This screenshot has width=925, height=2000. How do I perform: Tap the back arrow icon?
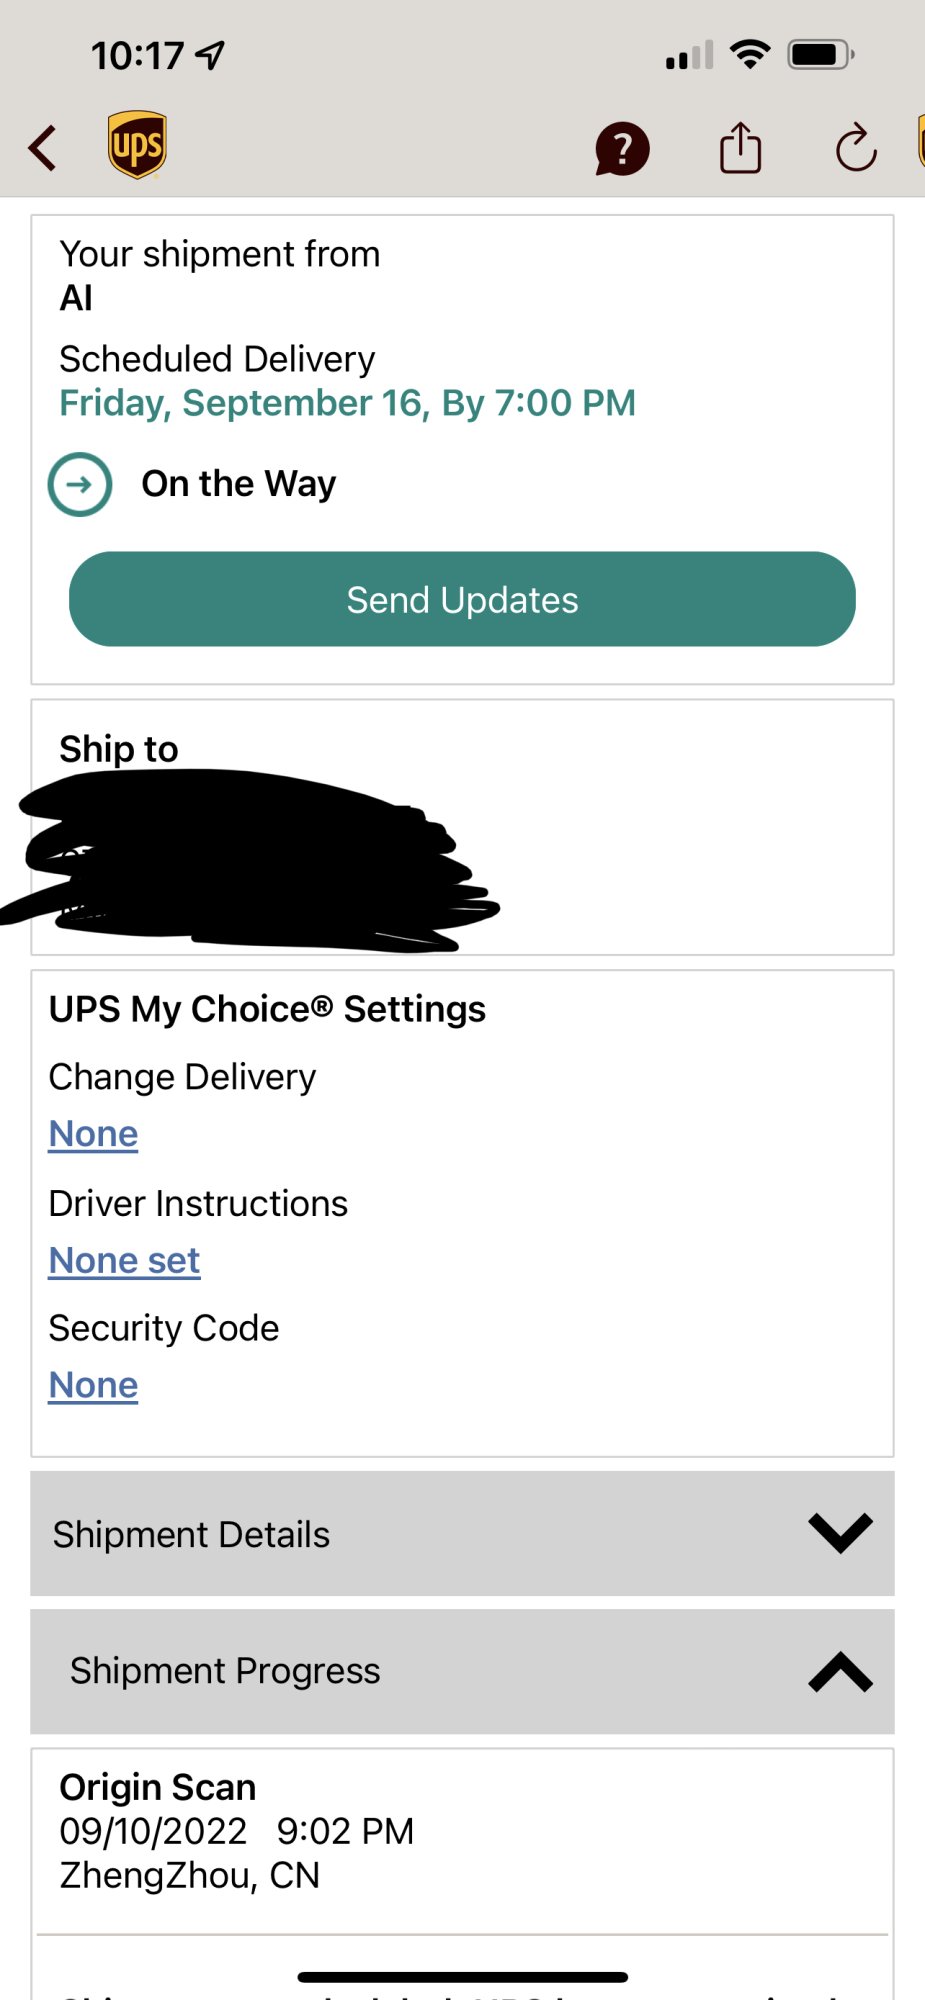[x=43, y=149]
